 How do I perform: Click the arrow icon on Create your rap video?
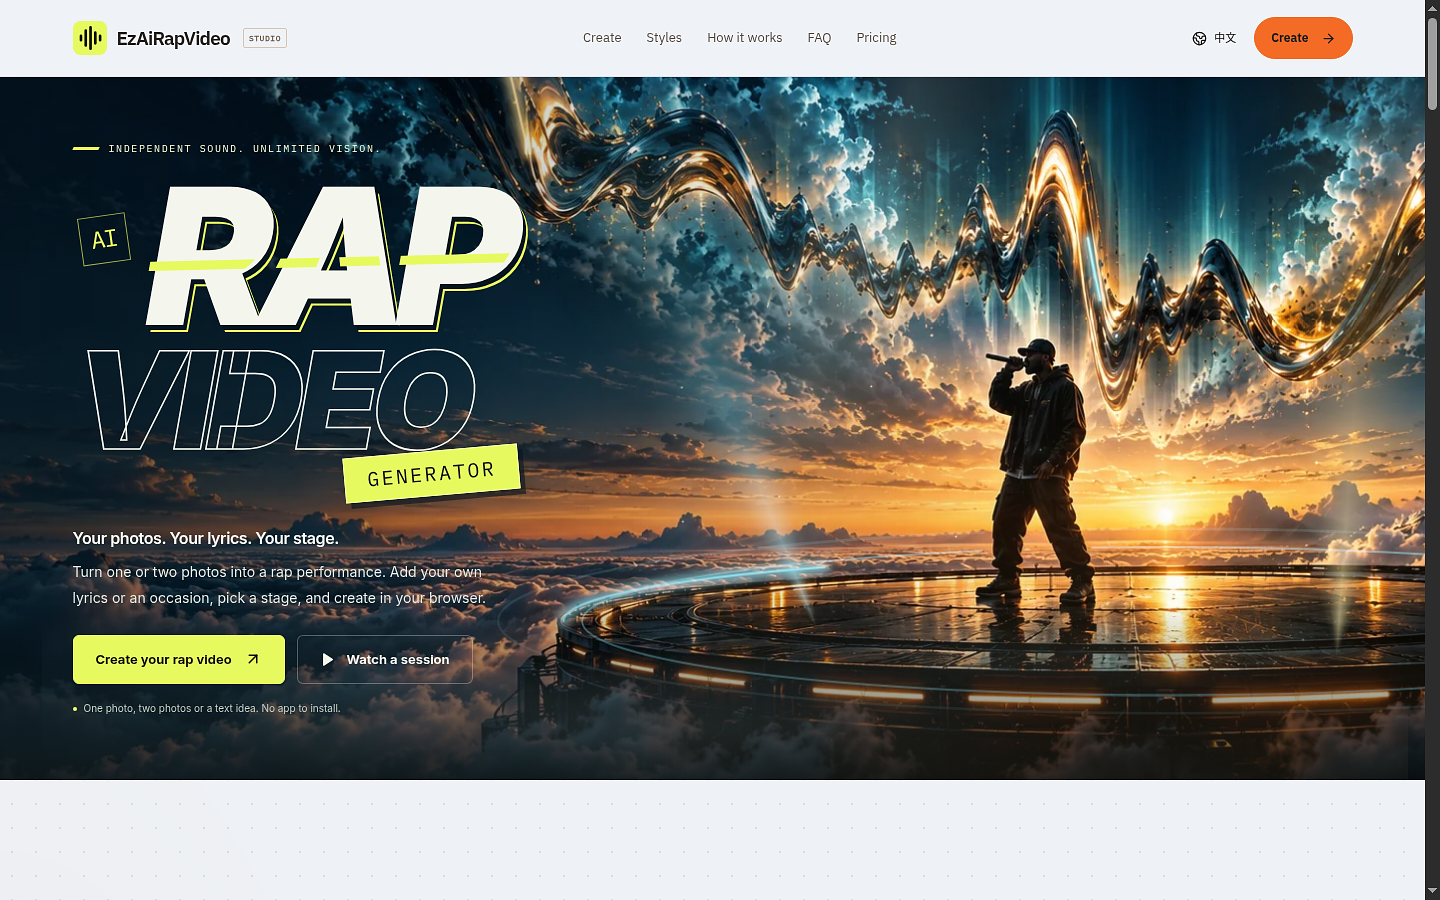point(253,660)
